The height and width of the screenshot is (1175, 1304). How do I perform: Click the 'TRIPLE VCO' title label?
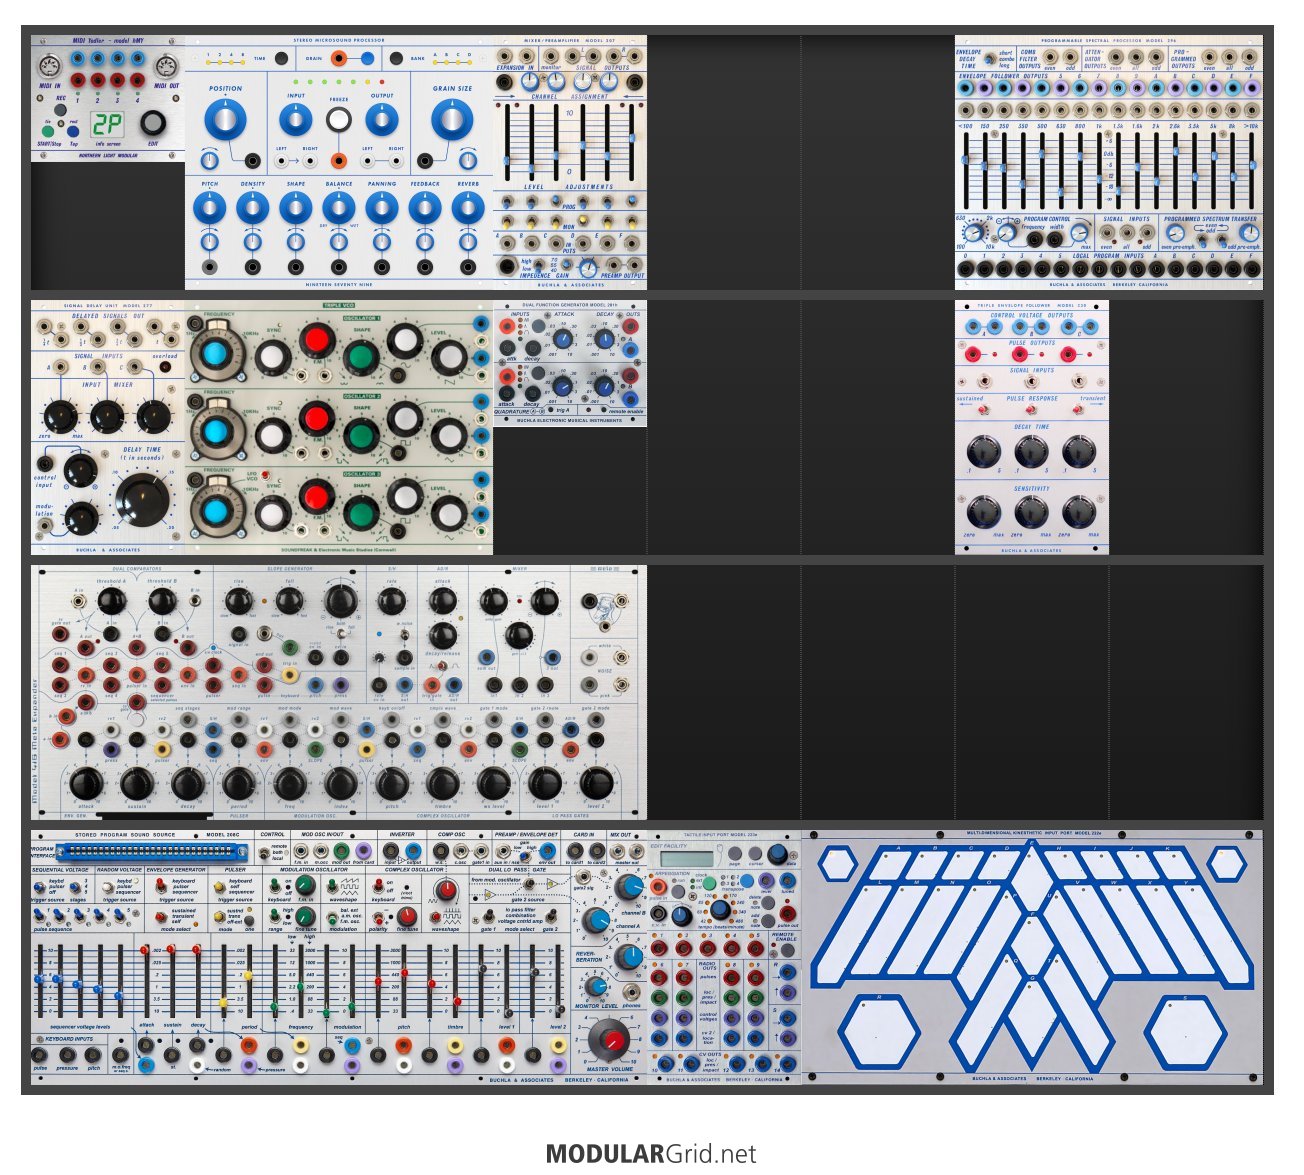pos(338,305)
